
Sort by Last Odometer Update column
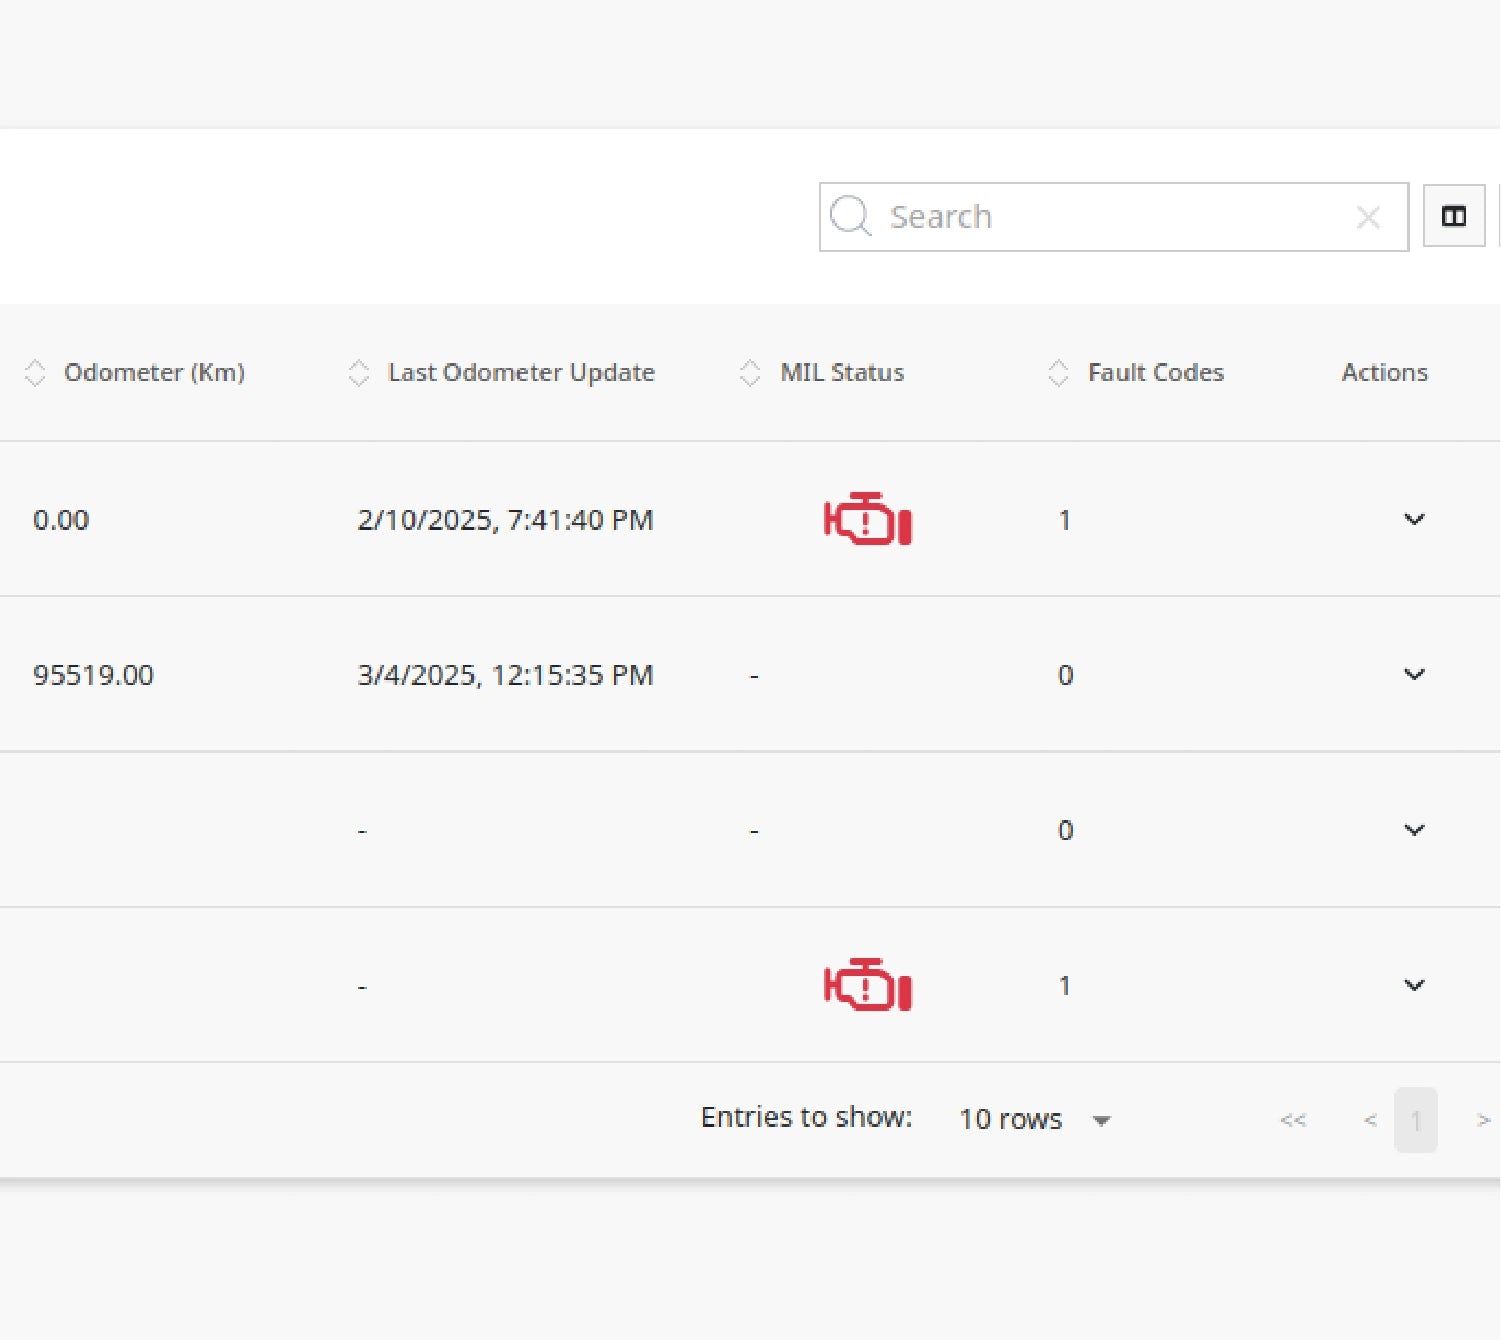(501, 372)
